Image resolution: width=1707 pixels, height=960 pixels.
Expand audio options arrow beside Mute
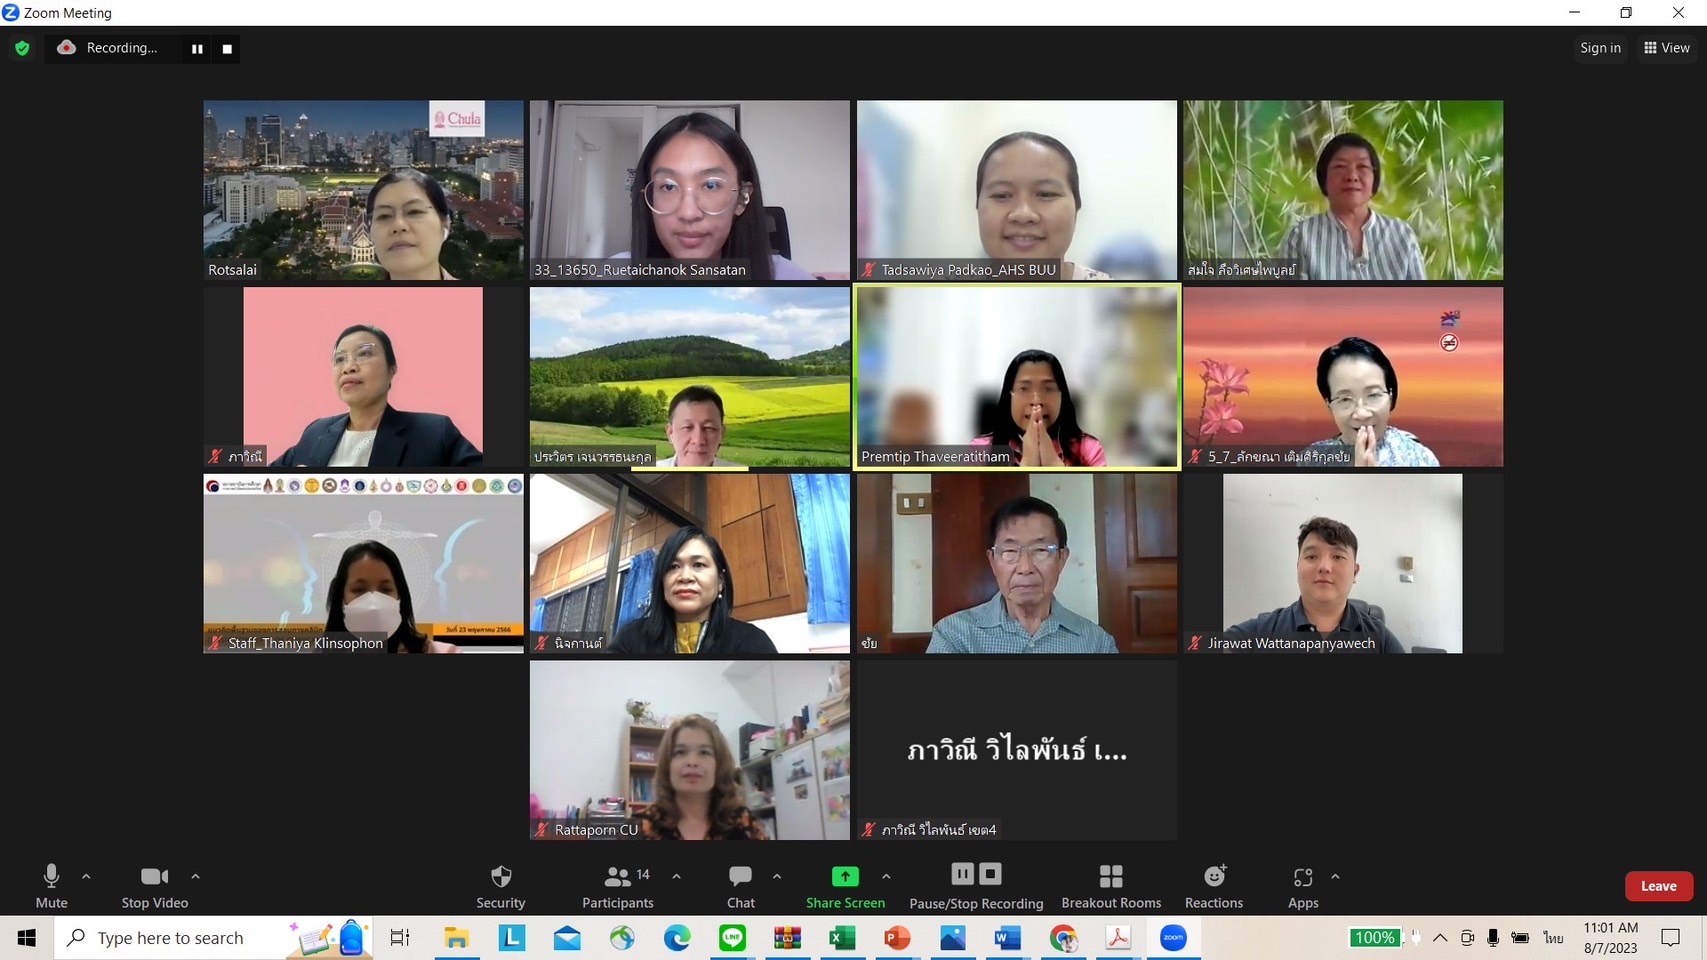click(x=86, y=876)
